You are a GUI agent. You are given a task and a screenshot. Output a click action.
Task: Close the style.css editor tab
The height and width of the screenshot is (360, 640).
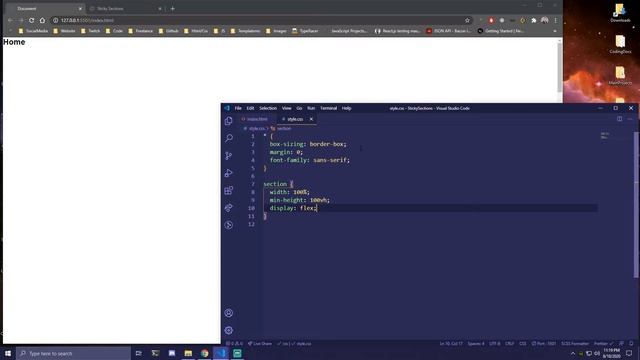pyautogui.click(x=311, y=119)
